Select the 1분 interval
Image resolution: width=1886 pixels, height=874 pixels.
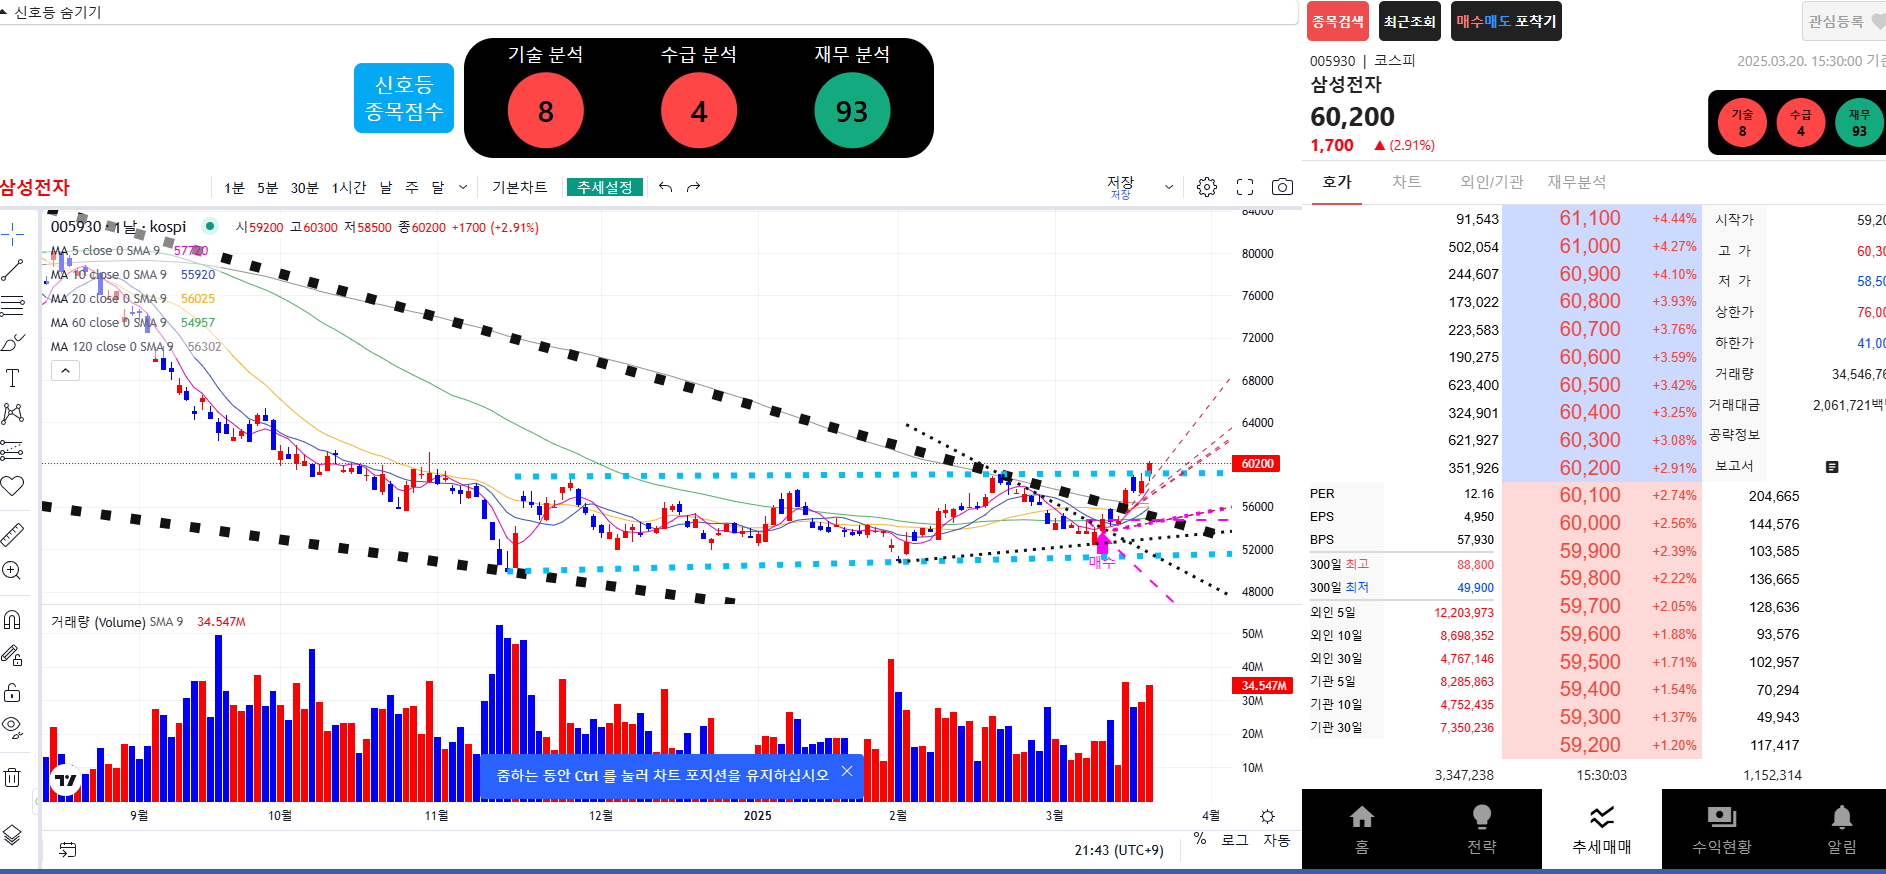click(234, 188)
